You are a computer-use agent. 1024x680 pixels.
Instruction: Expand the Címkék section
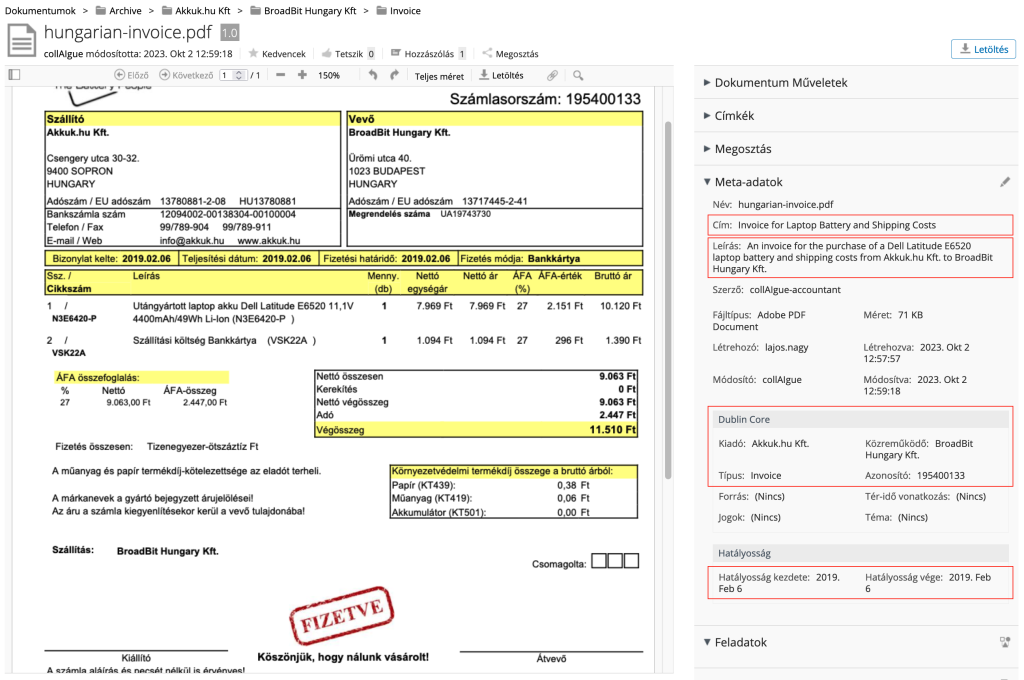(x=728, y=116)
